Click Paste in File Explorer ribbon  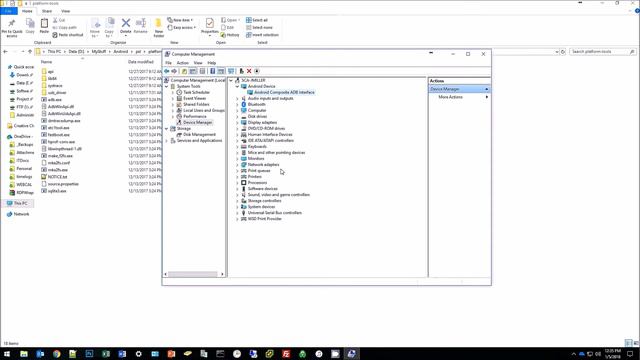(44, 26)
